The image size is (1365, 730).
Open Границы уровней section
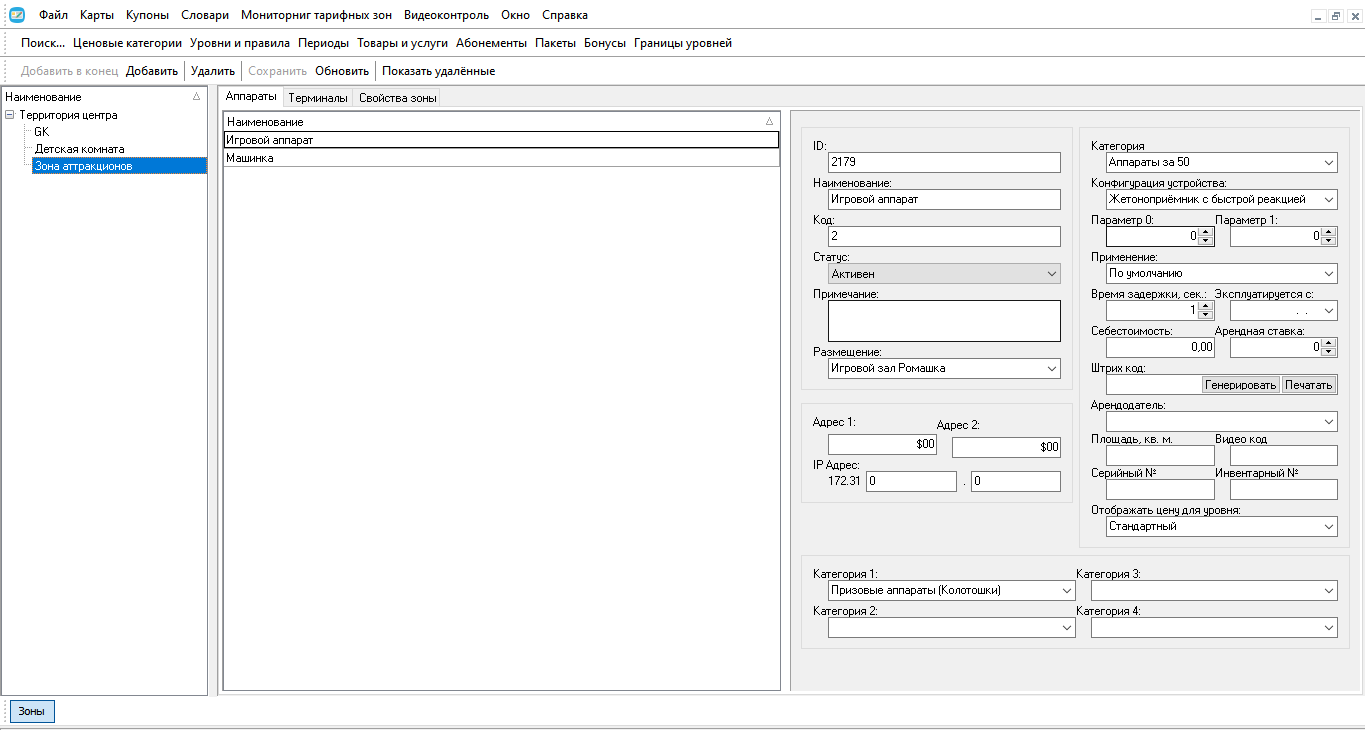(x=683, y=43)
